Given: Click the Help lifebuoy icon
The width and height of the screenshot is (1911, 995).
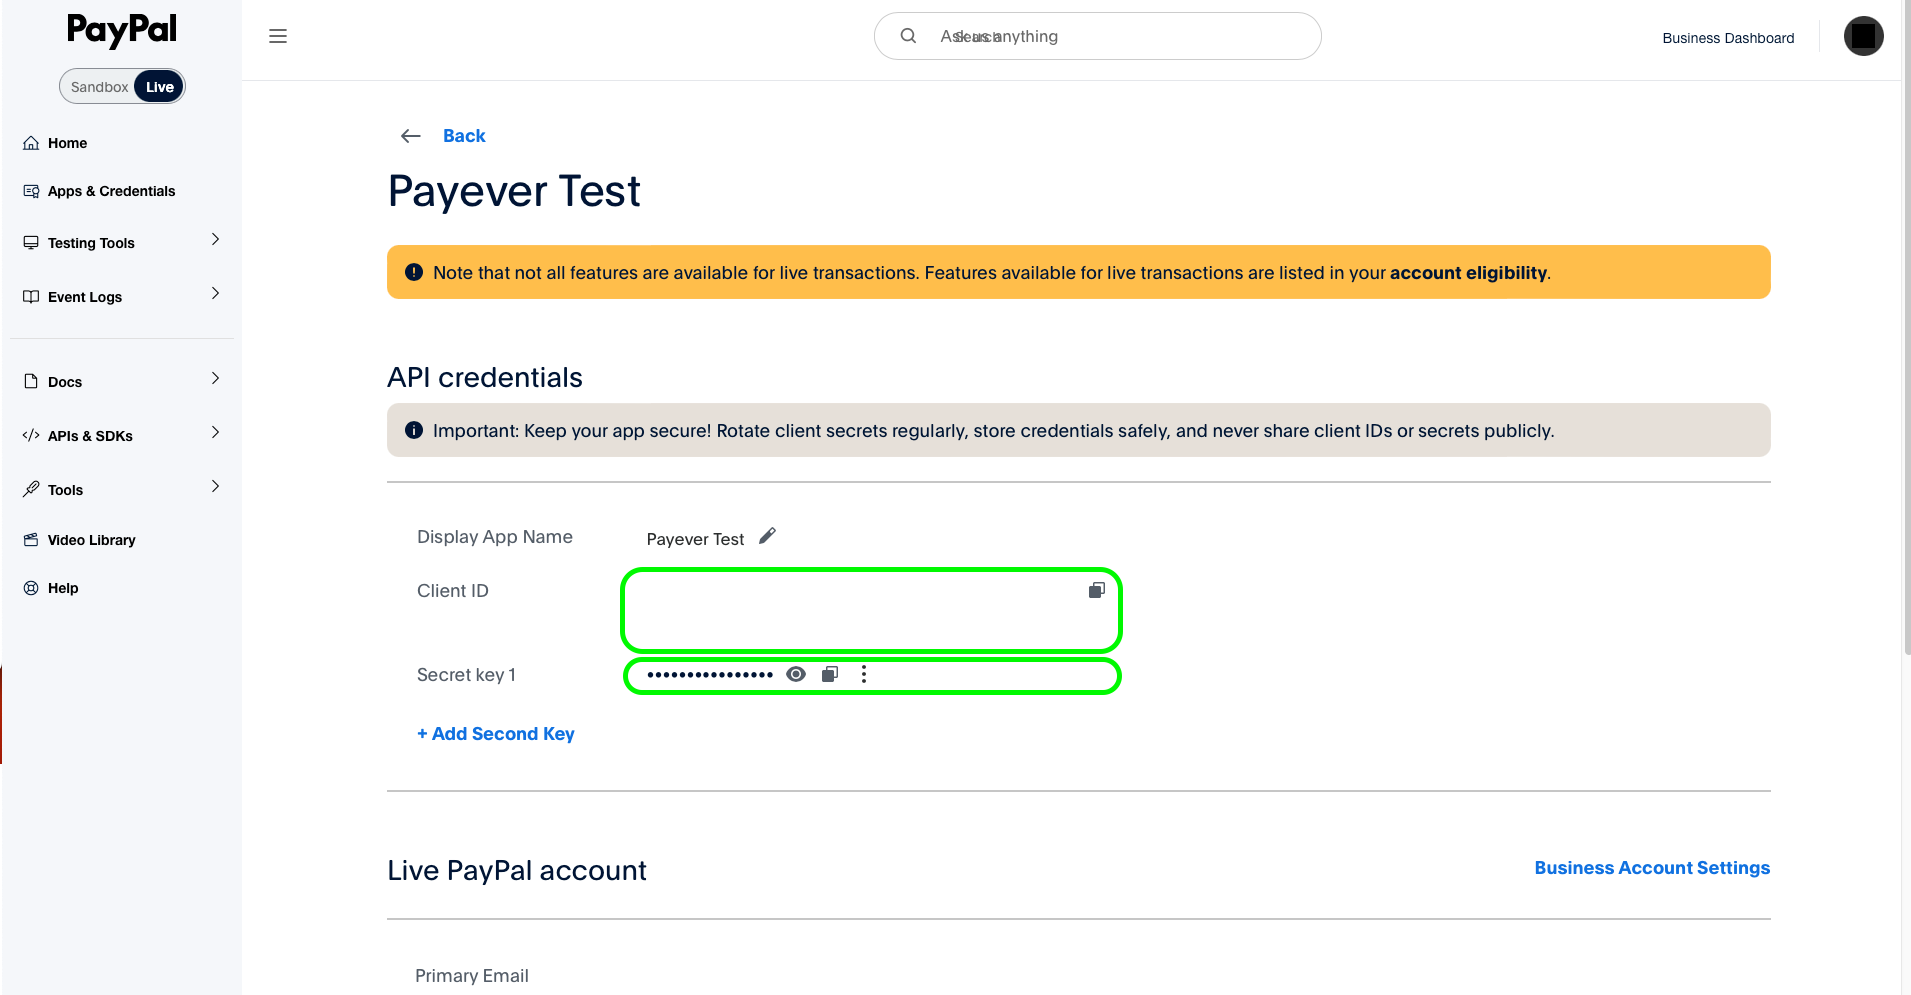Looking at the screenshot, I should (31, 588).
